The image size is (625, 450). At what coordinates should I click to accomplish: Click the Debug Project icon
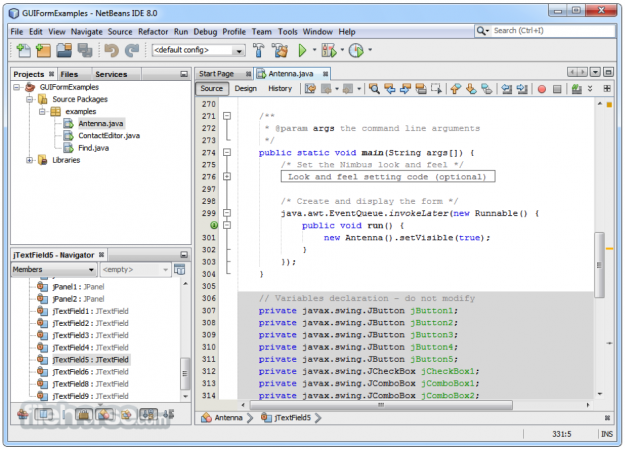point(329,50)
